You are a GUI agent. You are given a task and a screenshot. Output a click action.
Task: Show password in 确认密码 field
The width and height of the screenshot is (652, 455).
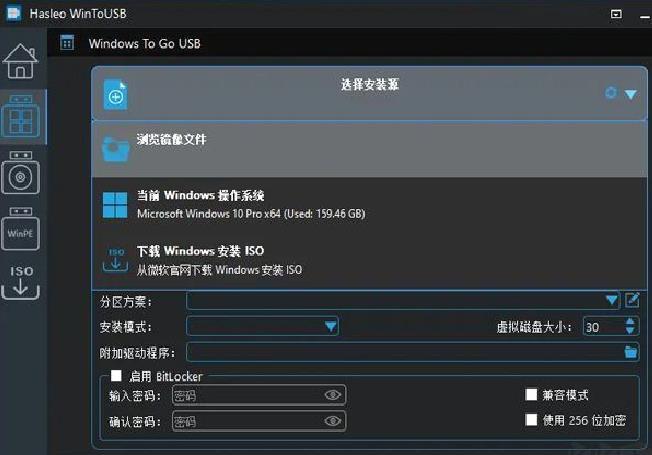333,421
